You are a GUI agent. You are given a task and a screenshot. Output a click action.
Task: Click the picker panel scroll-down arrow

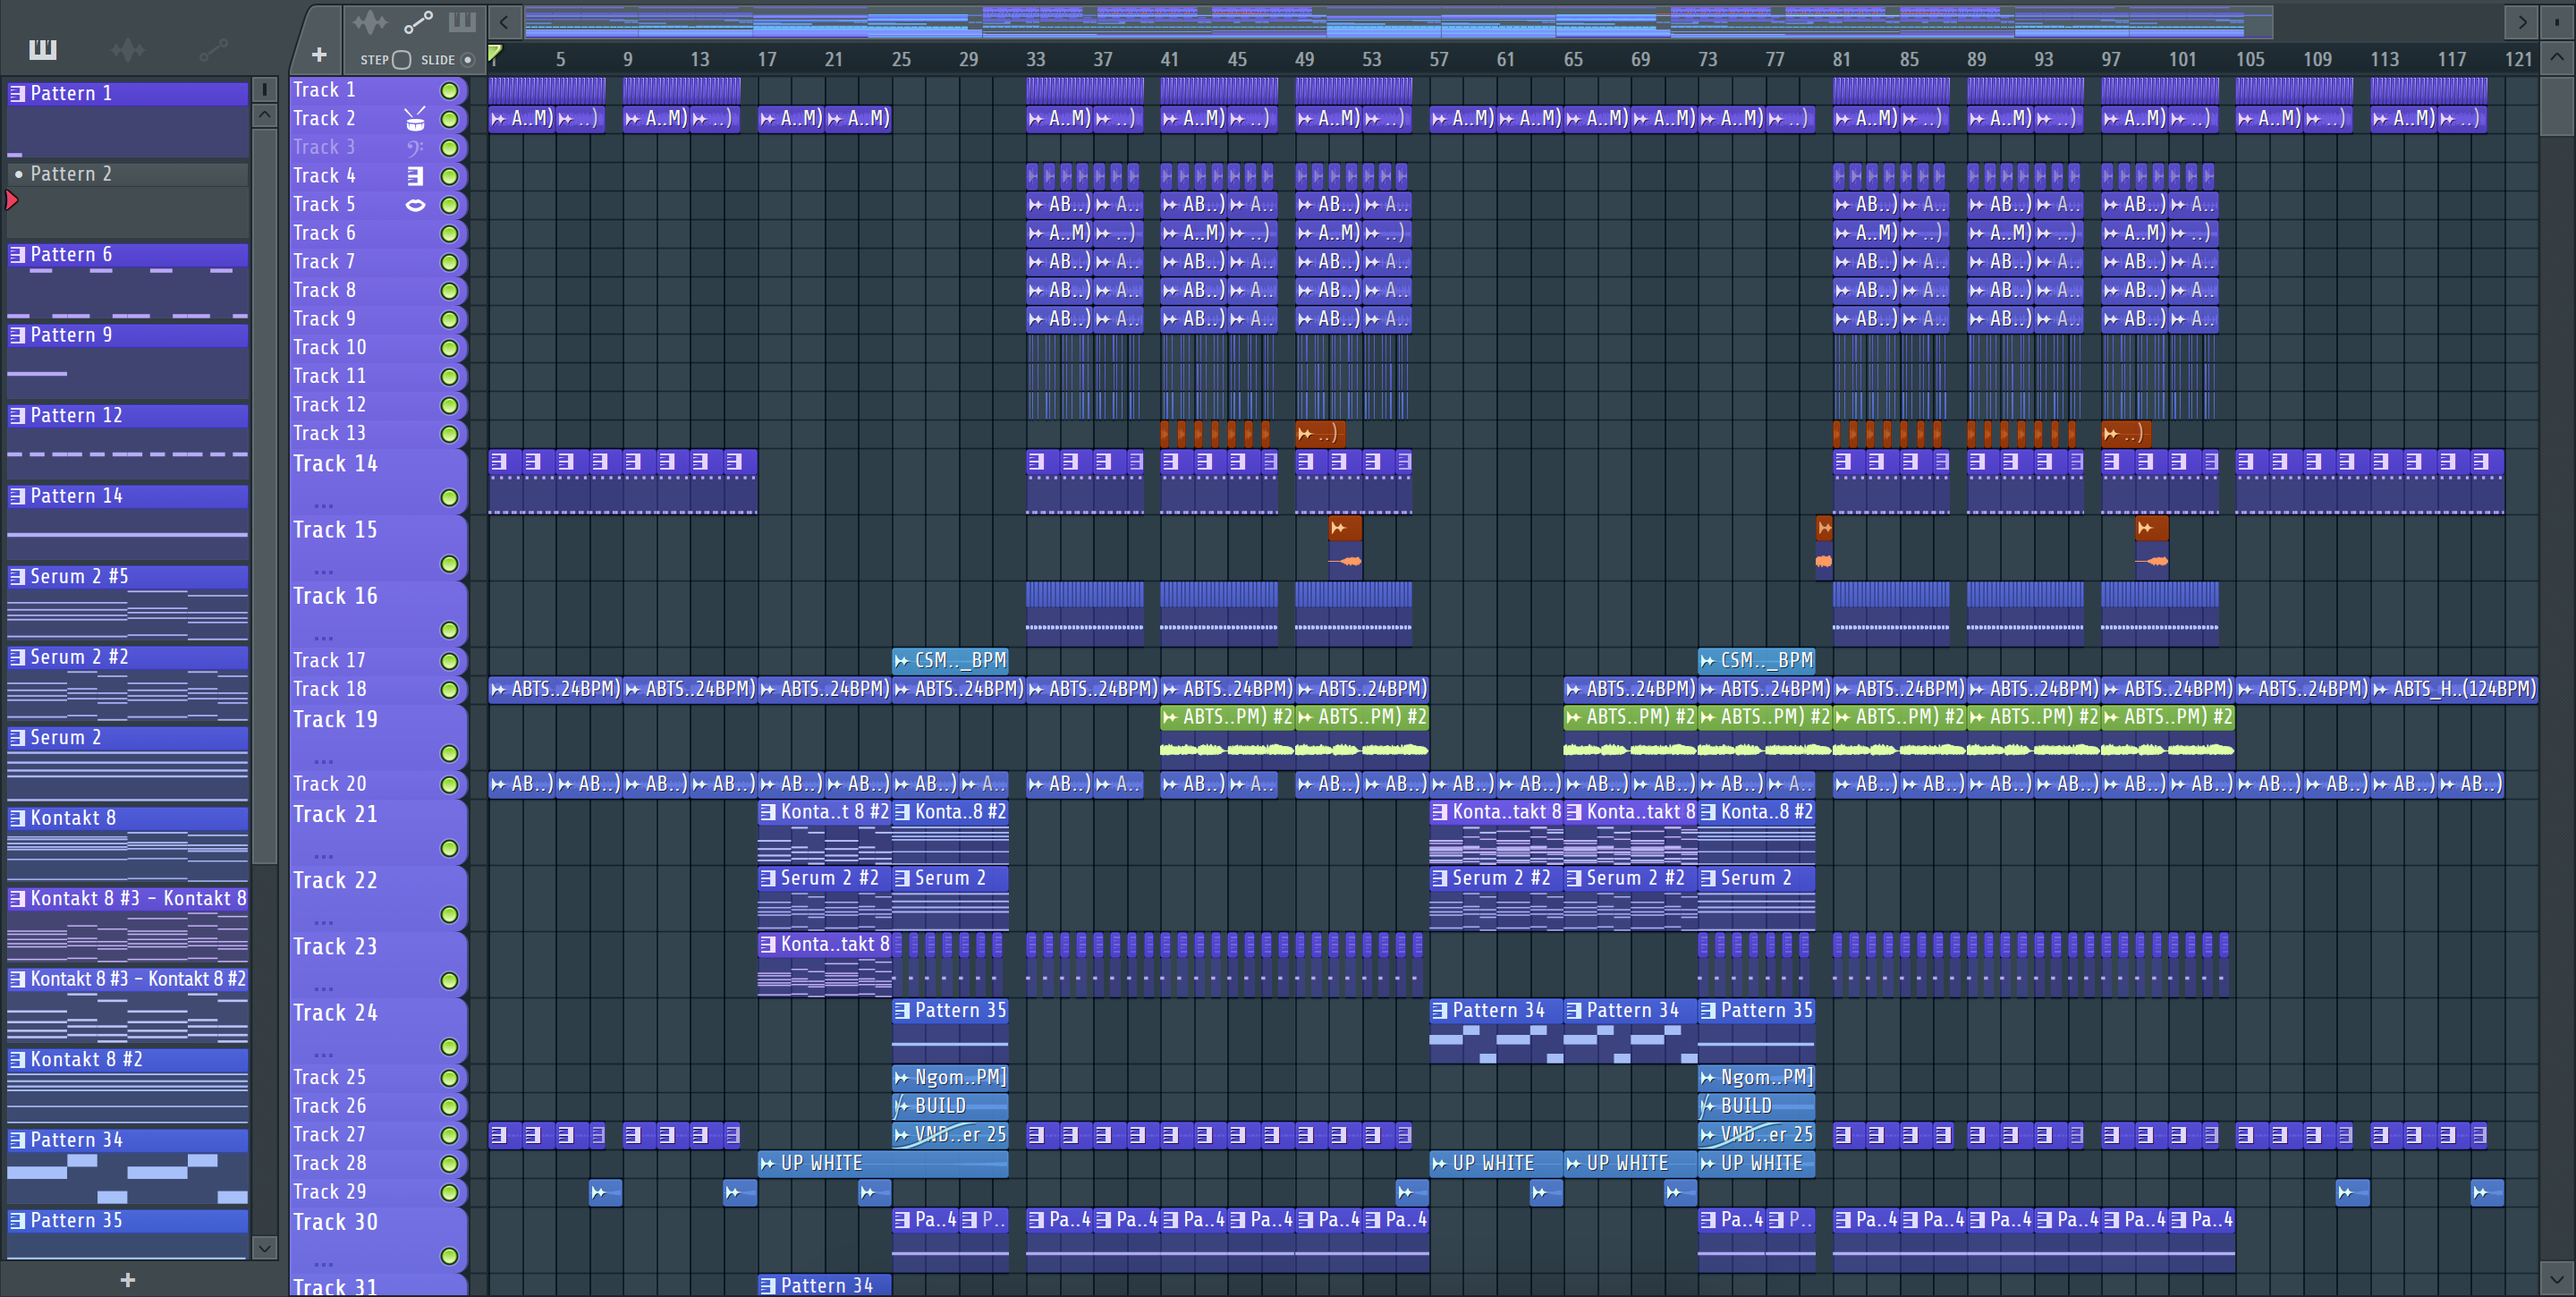[265, 1247]
